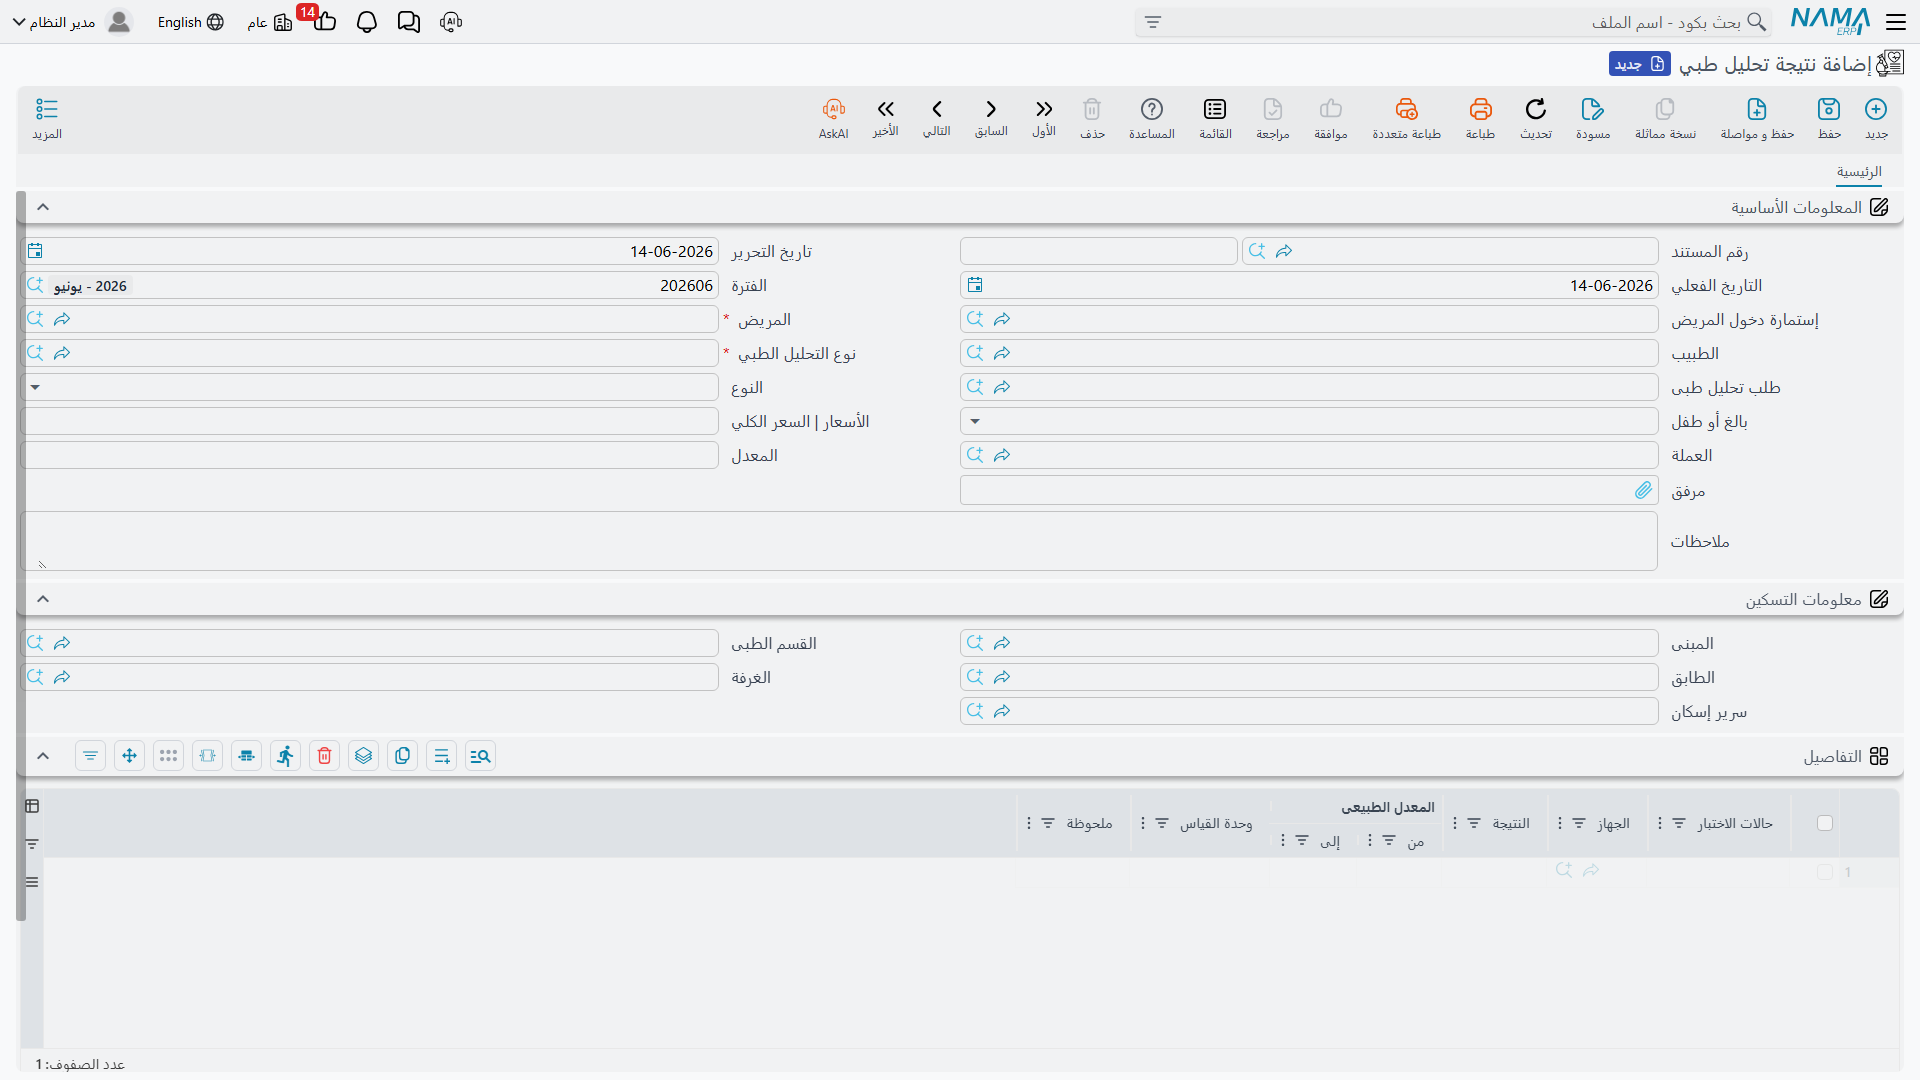Image resolution: width=1920 pixels, height=1080 pixels.
Task: Click the الفترة field showing 202606
Action: click(x=370, y=285)
